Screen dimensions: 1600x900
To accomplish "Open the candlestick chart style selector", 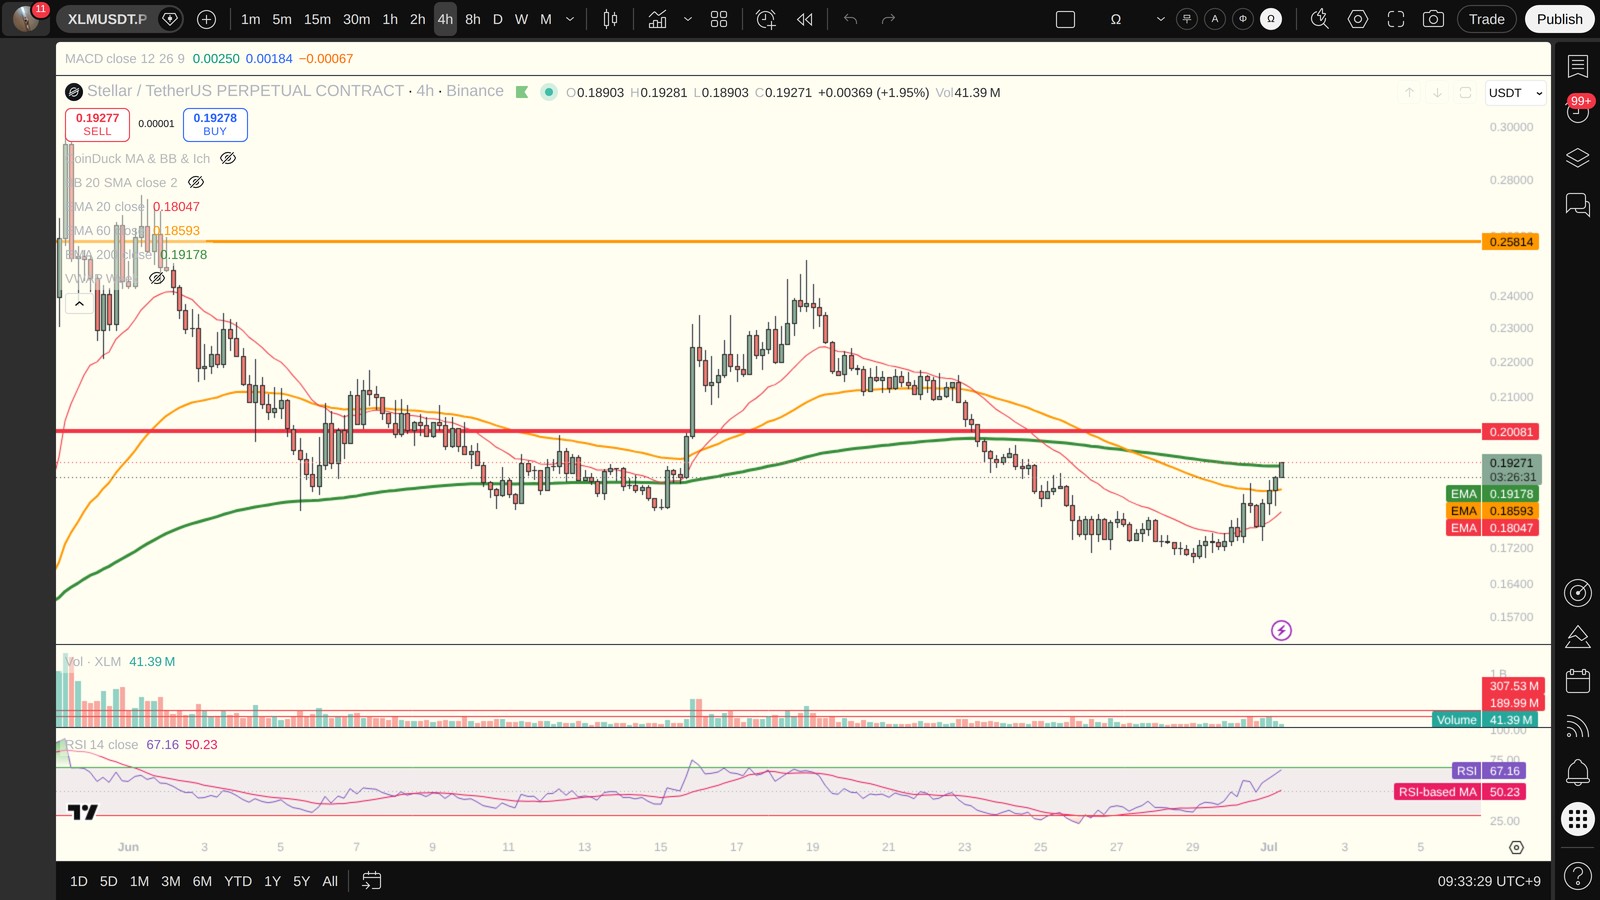I will 610,19.
